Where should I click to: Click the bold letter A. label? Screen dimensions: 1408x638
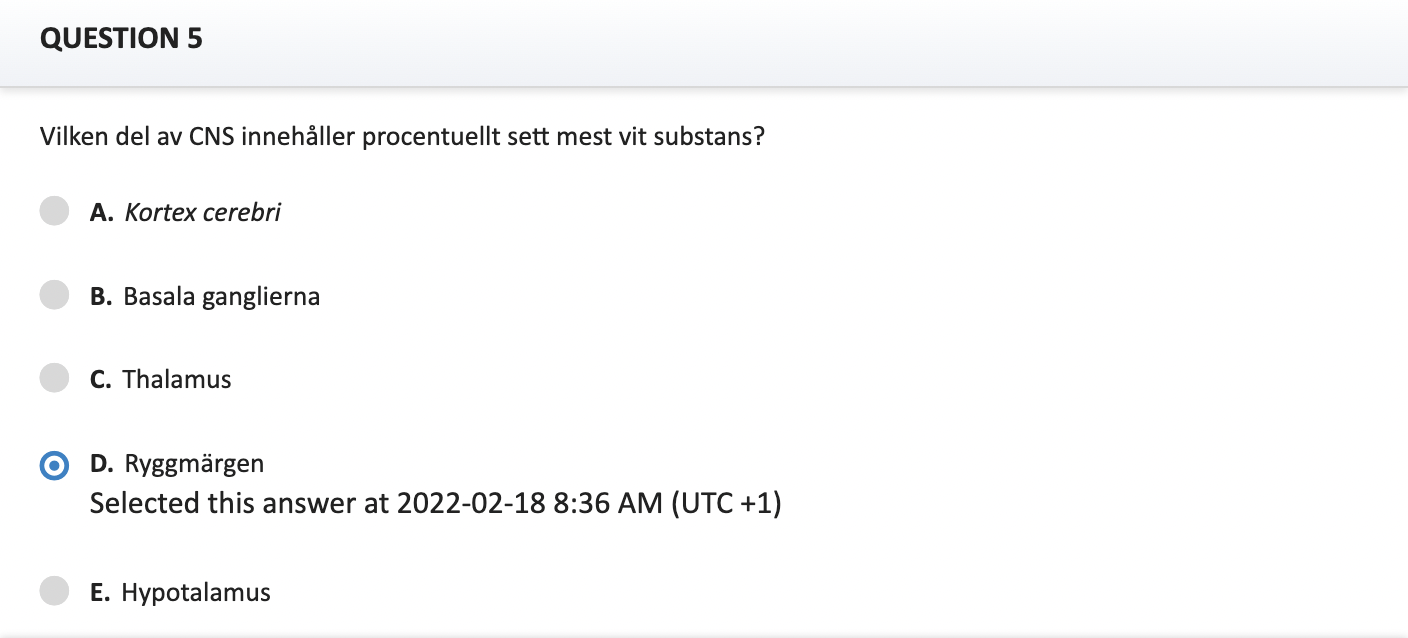point(101,212)
